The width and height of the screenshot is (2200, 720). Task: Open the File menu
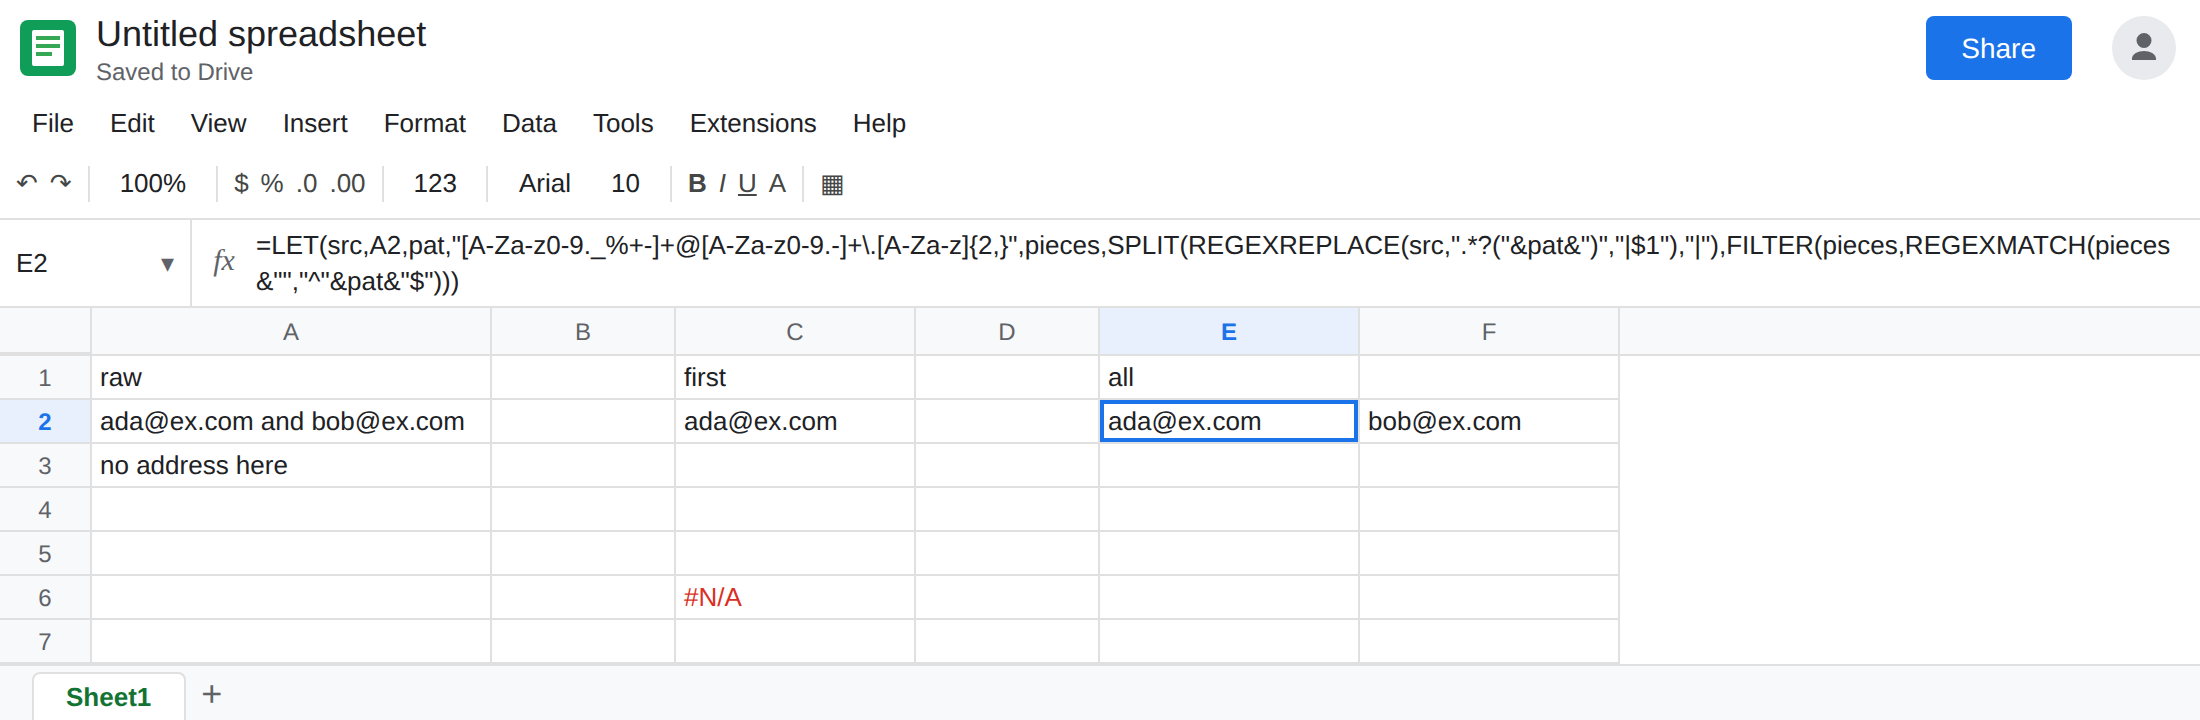pos(53,123)
